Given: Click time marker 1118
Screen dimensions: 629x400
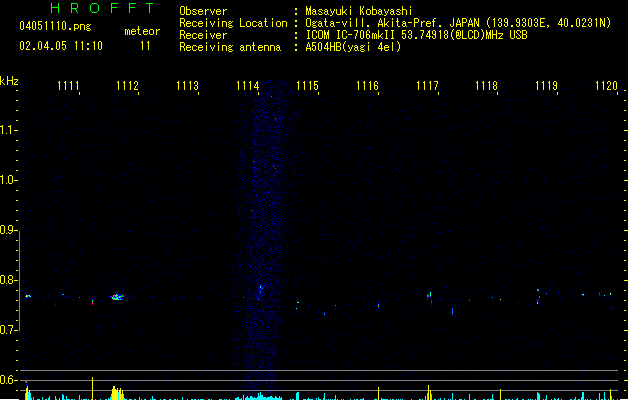Looking at the screenshot, I should [487, 86].
